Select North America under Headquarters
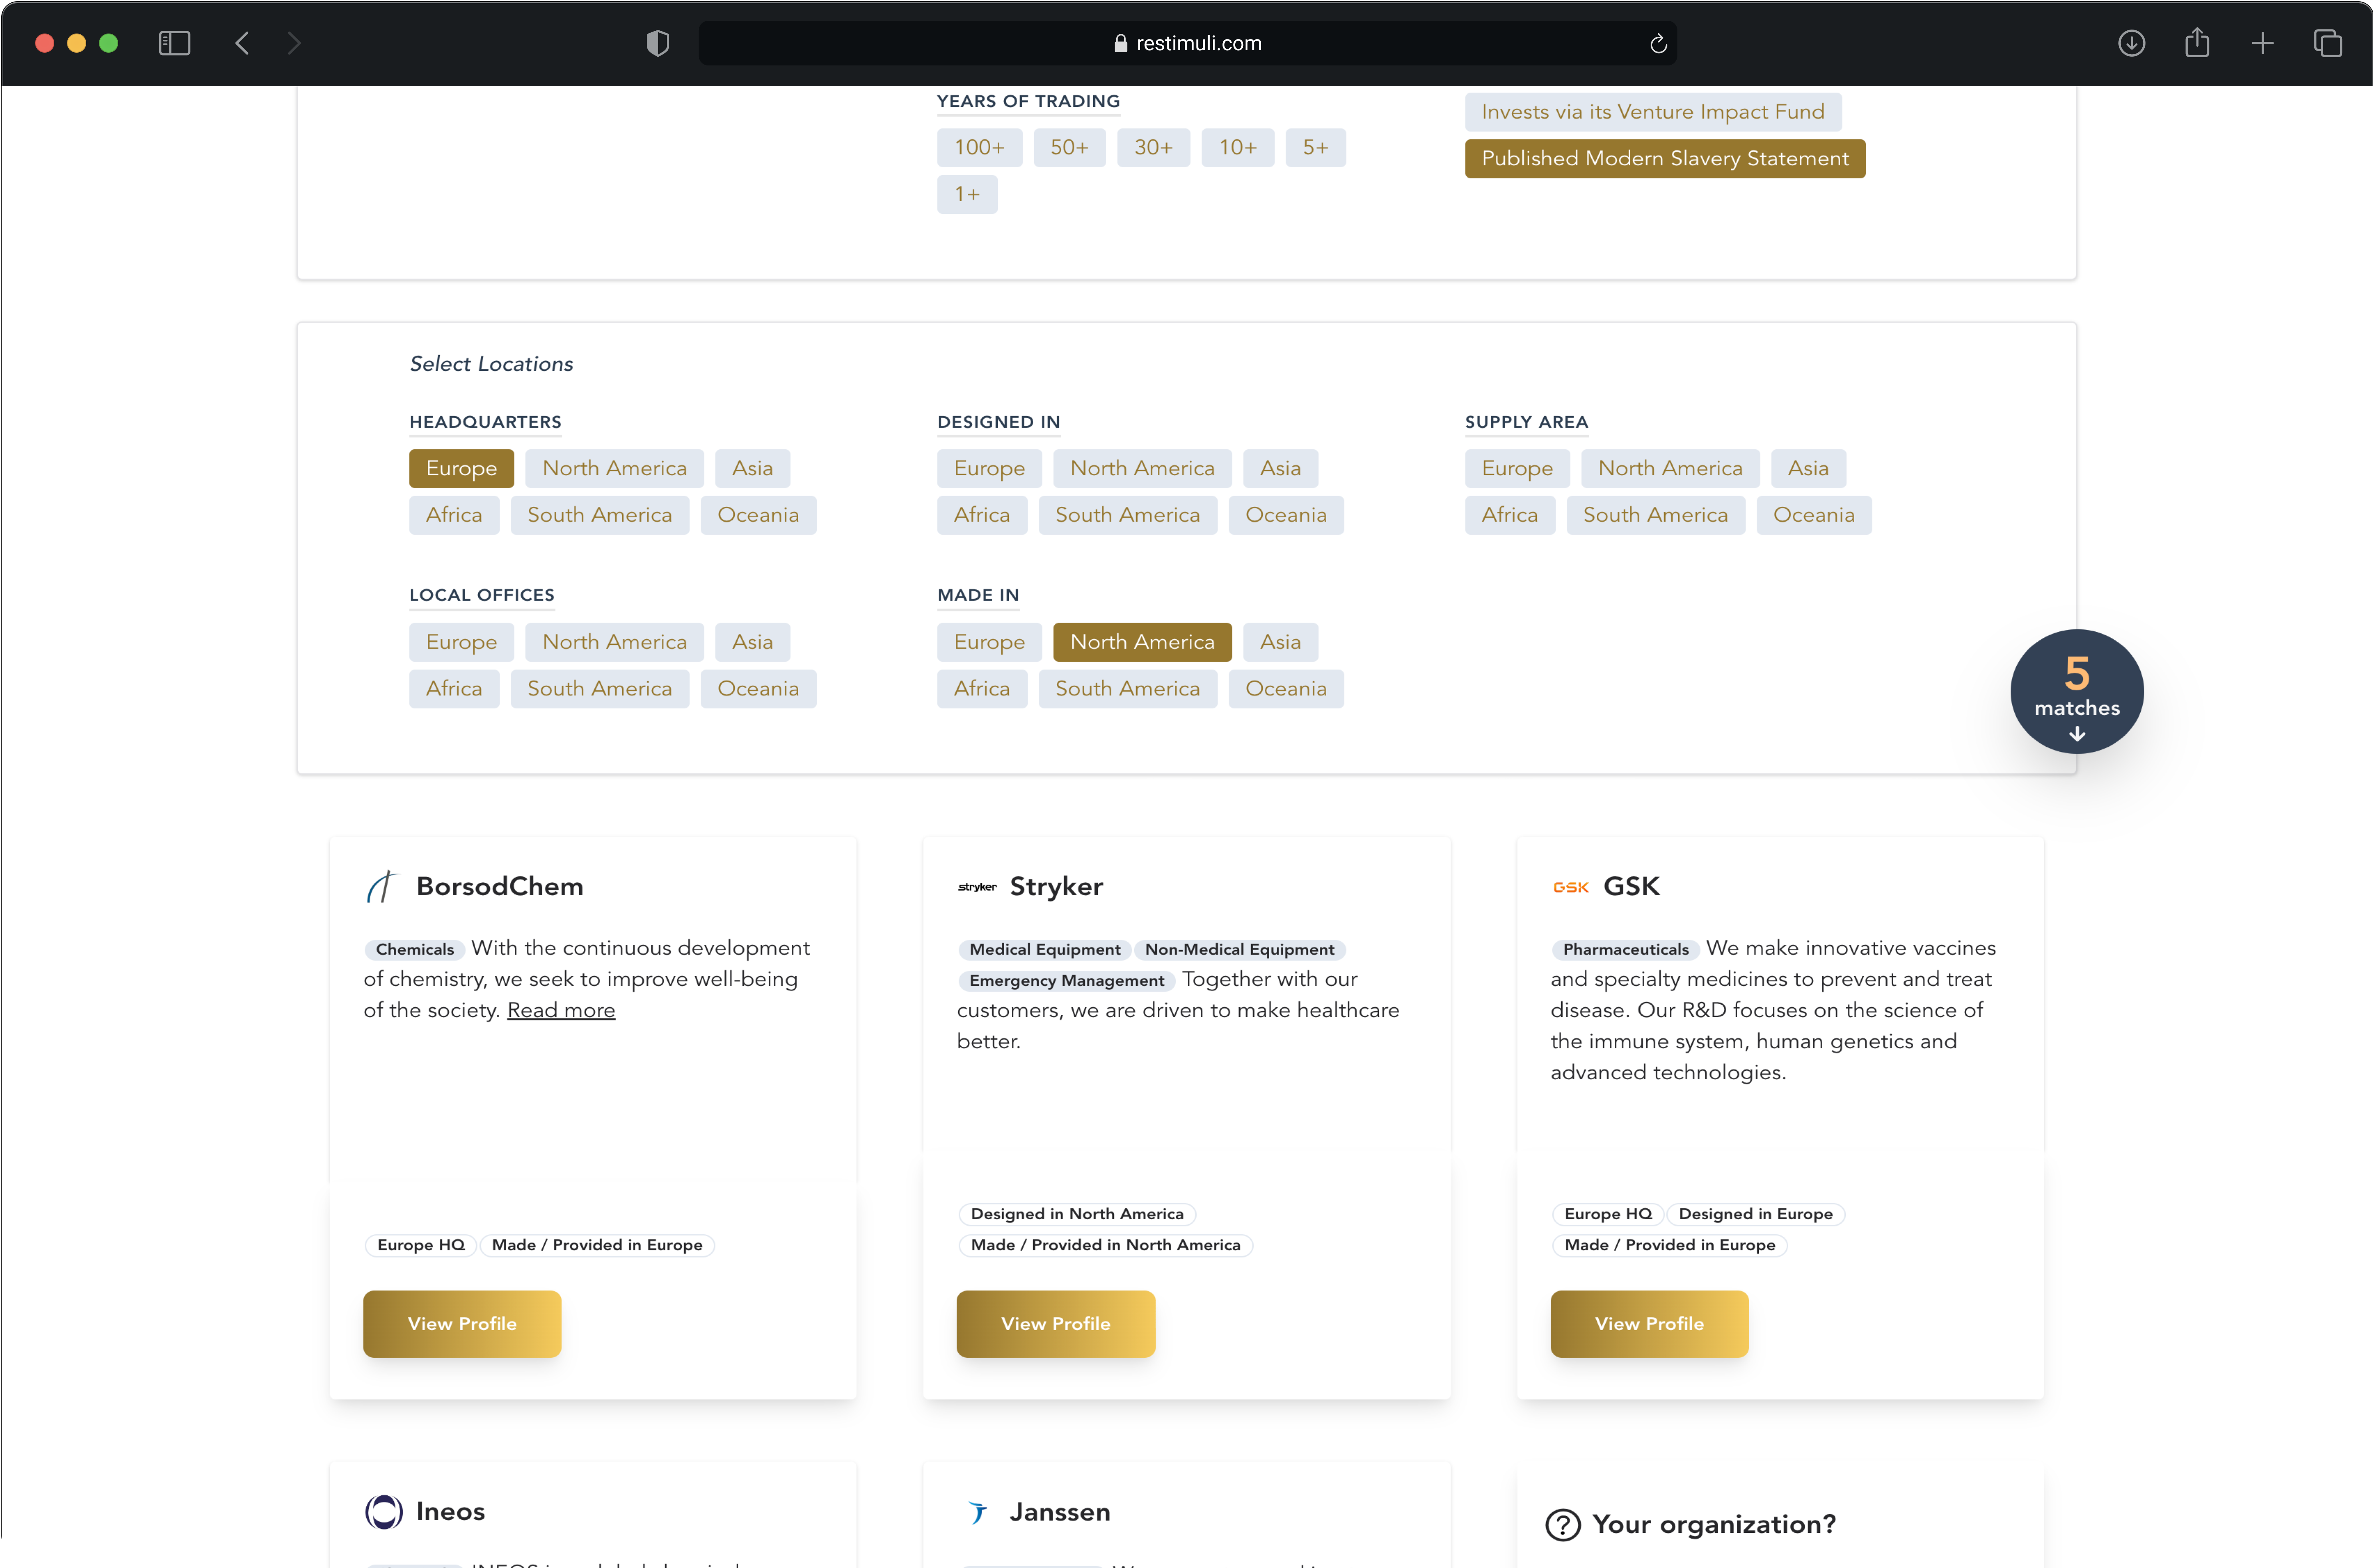 coord(614,468)
